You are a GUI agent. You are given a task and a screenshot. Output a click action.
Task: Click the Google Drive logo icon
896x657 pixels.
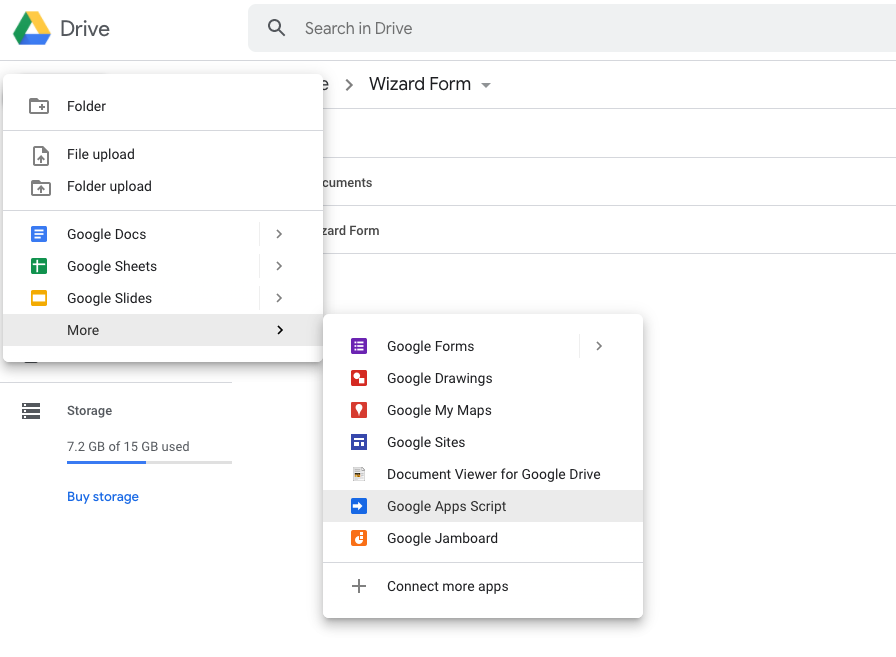coord(32,29)
